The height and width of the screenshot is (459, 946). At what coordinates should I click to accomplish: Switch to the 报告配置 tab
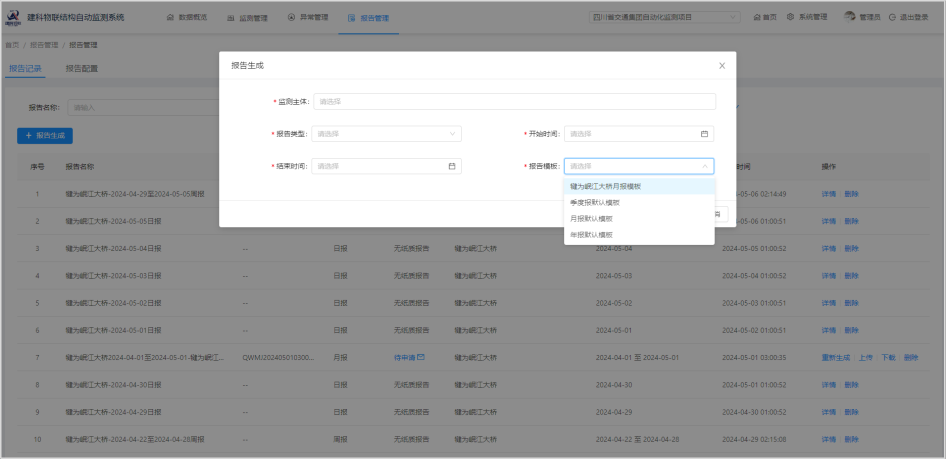(81, 69)
